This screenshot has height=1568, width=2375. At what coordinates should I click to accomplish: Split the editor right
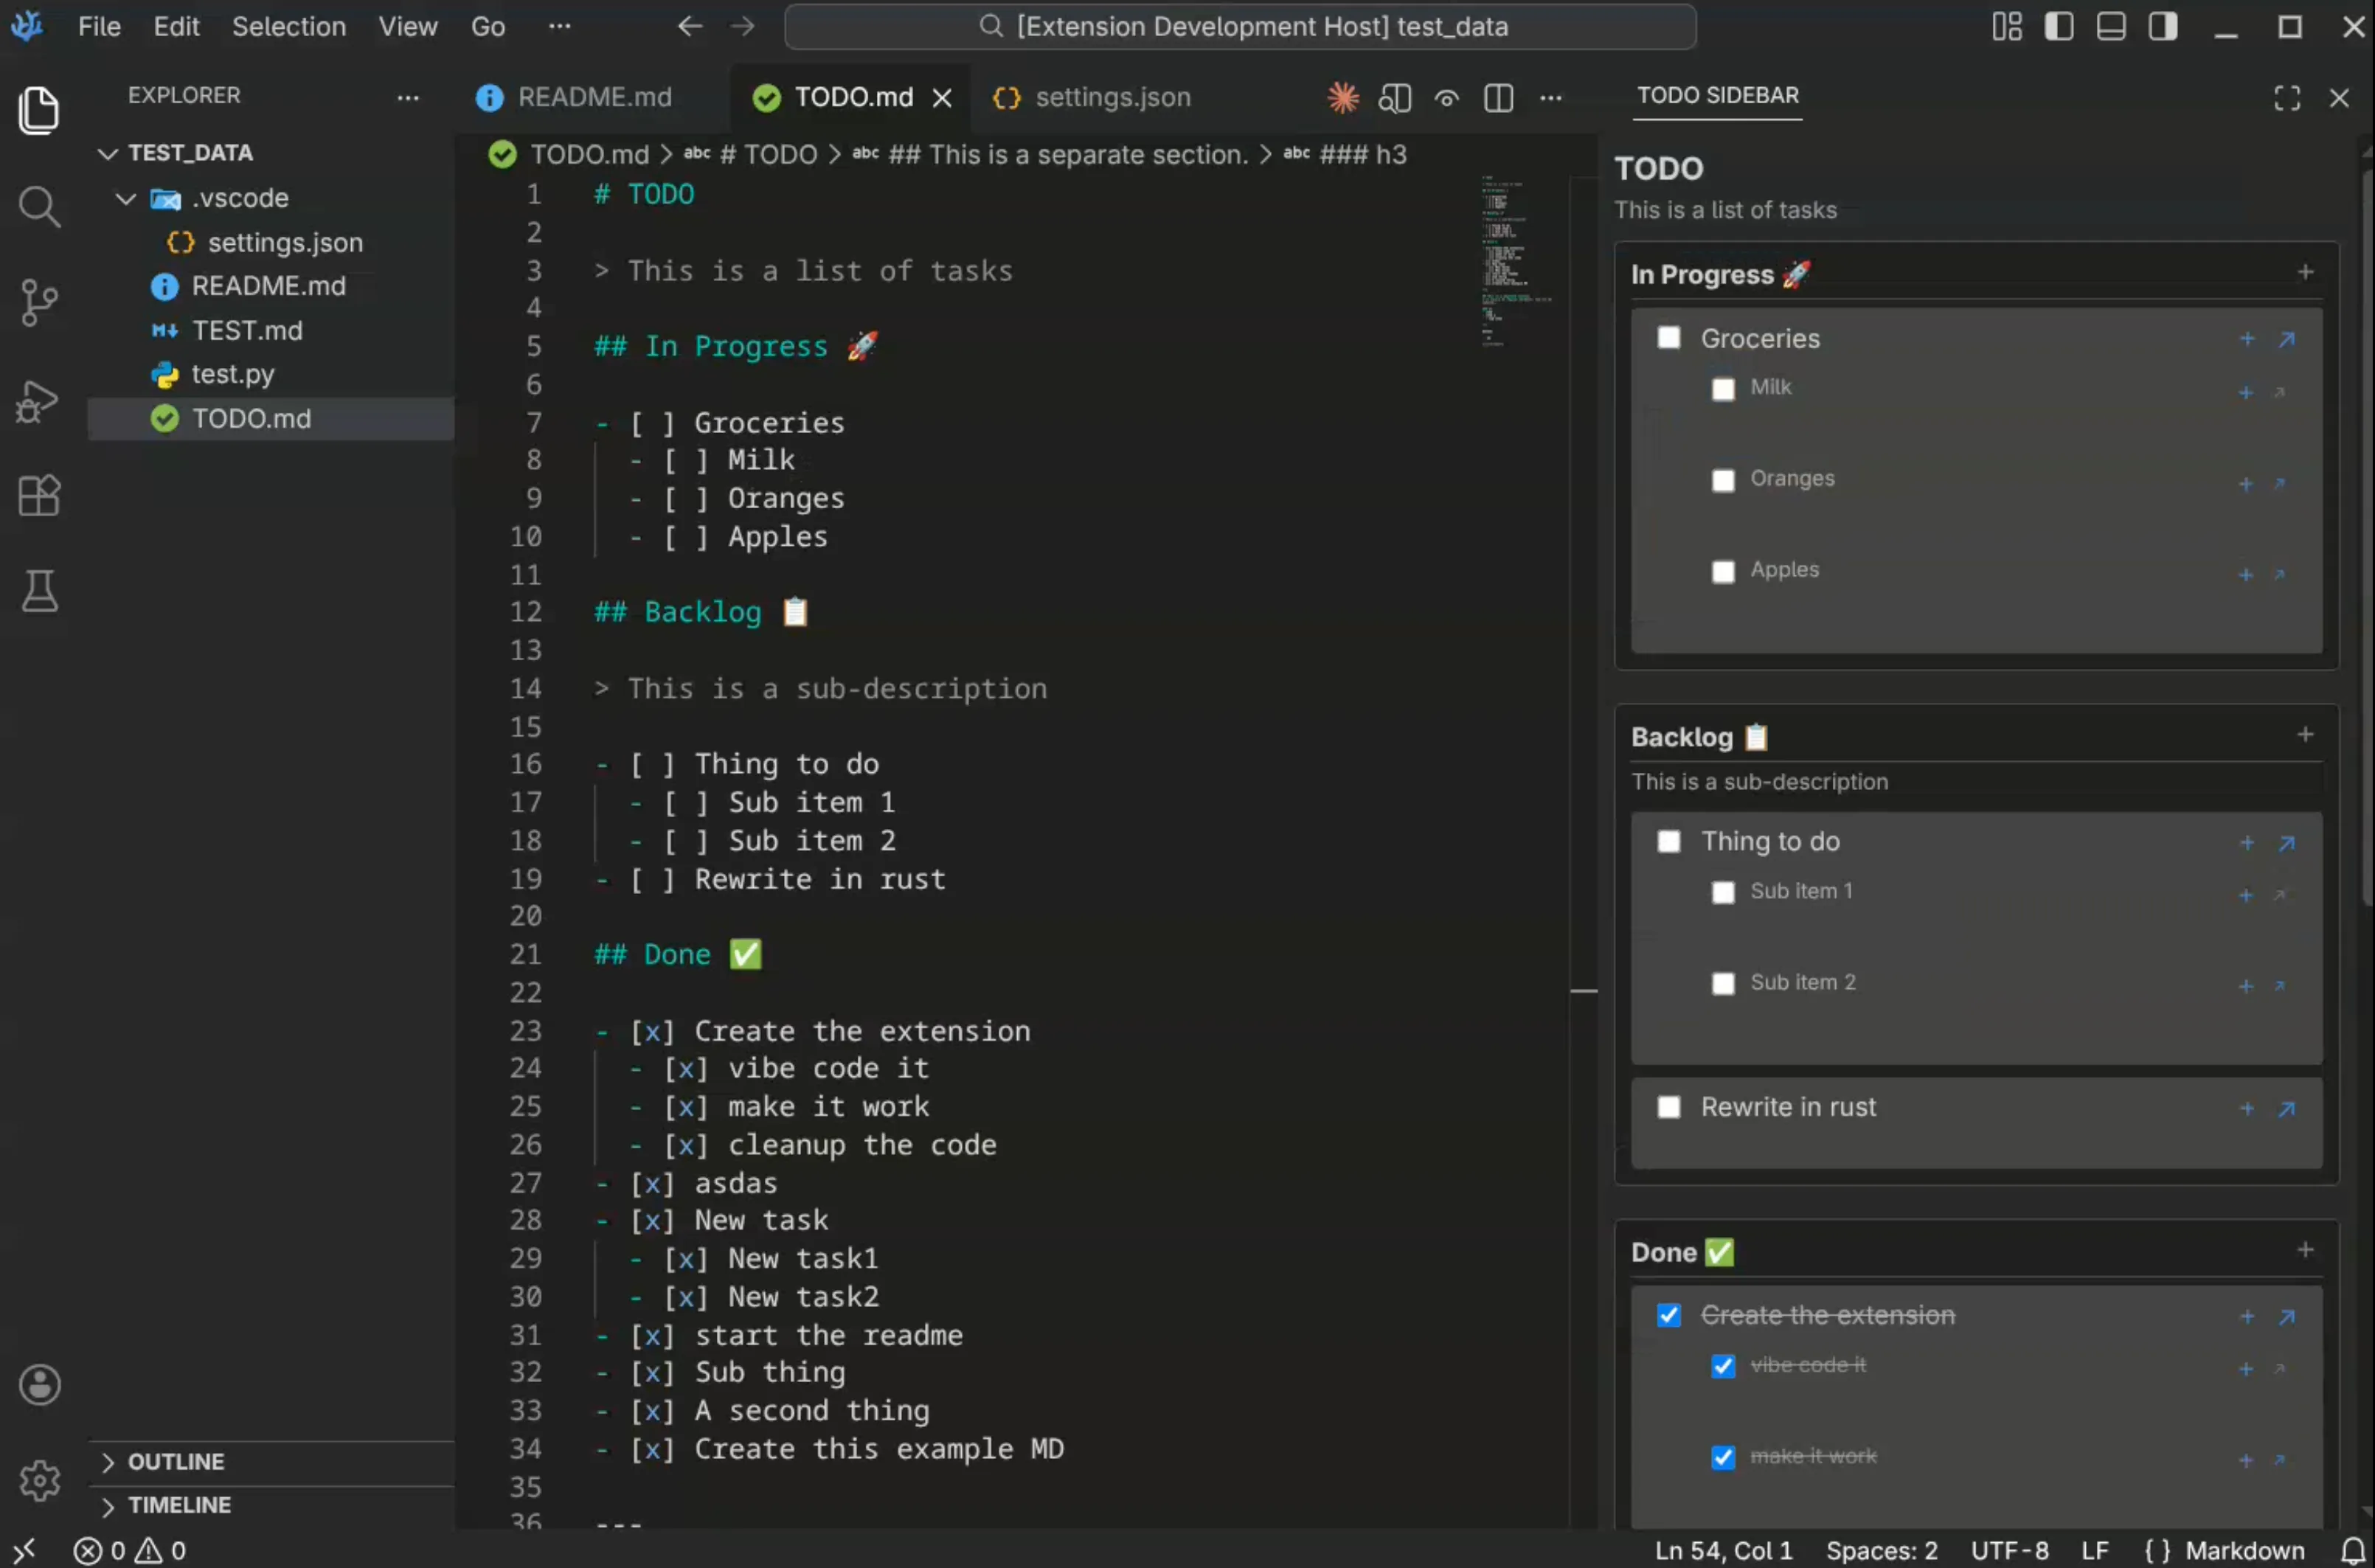(1498, 97)
